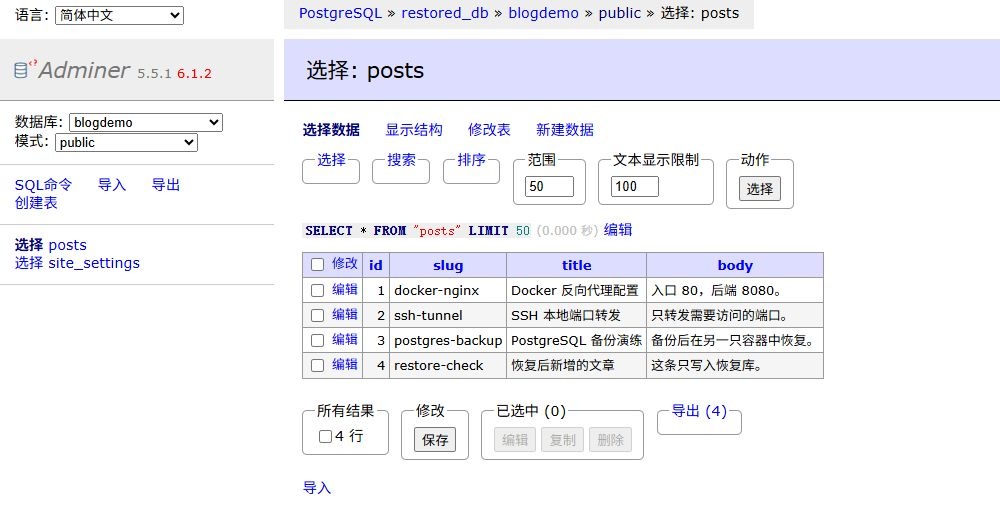Click the 选择 button in 动作 box
Image resolution: width=1000 pixels, height=510 pixels.
click(760, 189)
